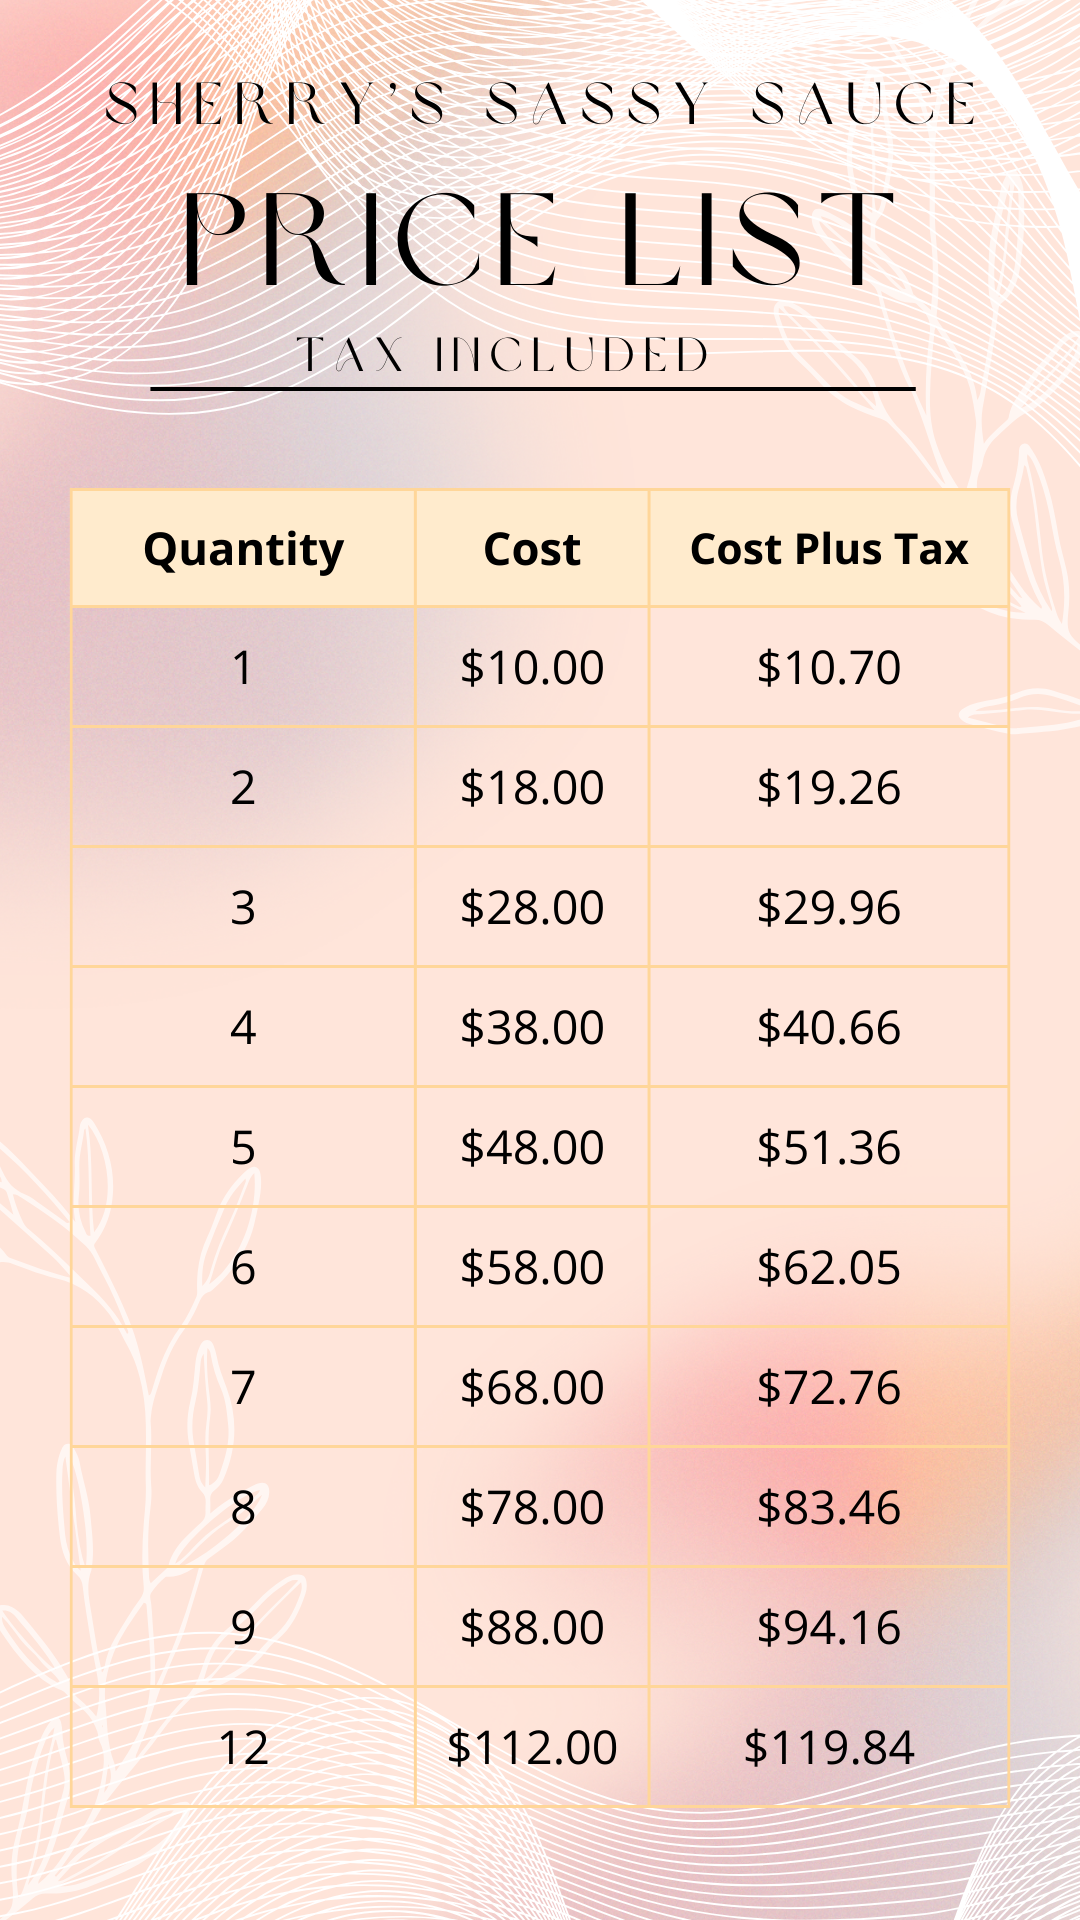Click the $68.00 cost cell
The image size is (1080, 1920).
tap(532, 1387)
